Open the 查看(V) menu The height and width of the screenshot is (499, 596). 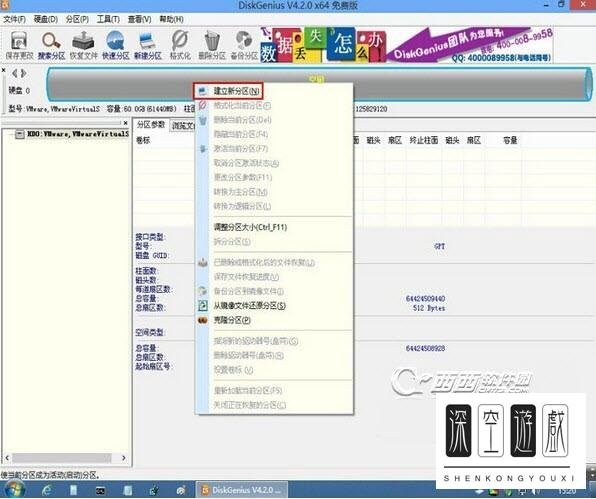139,19
